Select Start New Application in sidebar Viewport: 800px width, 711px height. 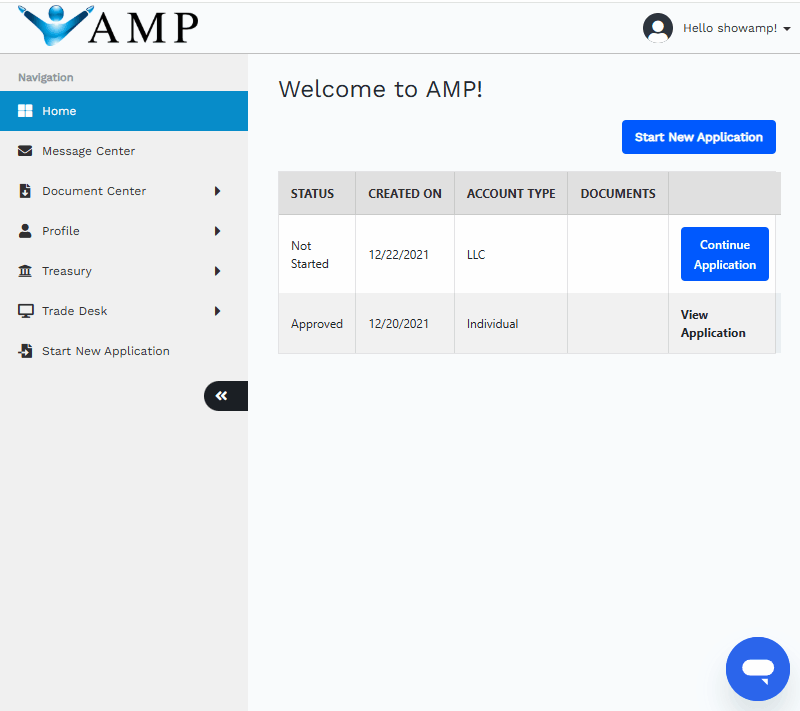pyautogui.click(x=105, y=351)
